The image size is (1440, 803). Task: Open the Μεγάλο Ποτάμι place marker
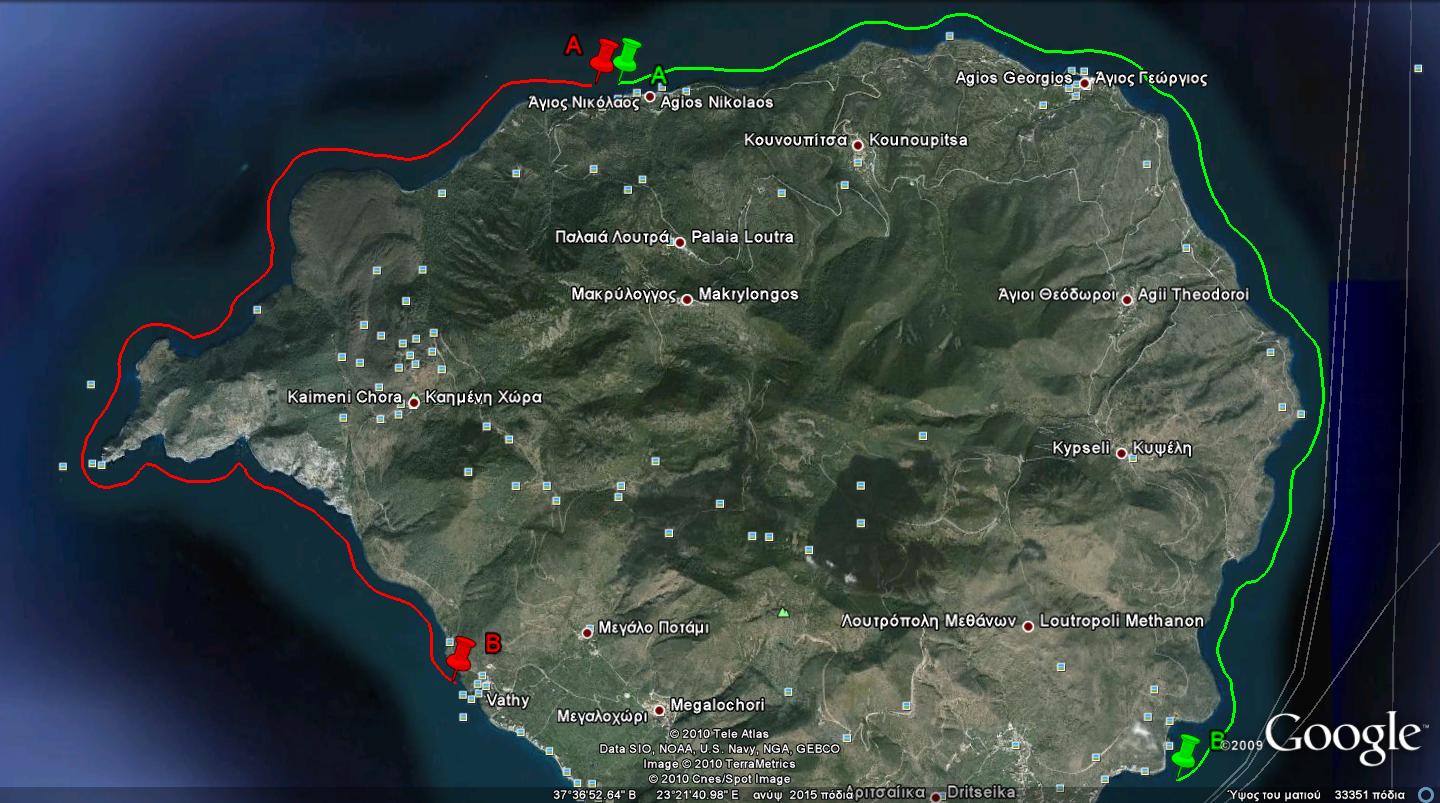pyautogui.click(x=588, y=632)
